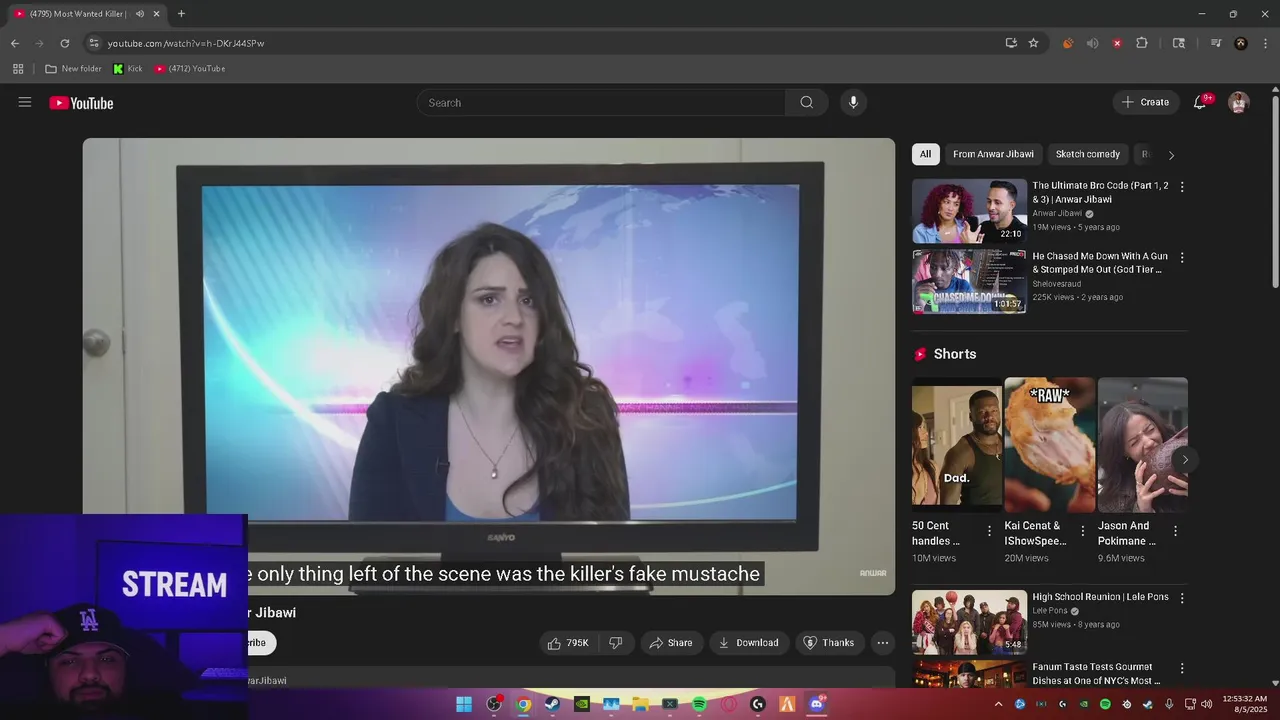Open the Anwar Jibawi channel under Bro Code

pyautogui.click(x=1057, y=213)
